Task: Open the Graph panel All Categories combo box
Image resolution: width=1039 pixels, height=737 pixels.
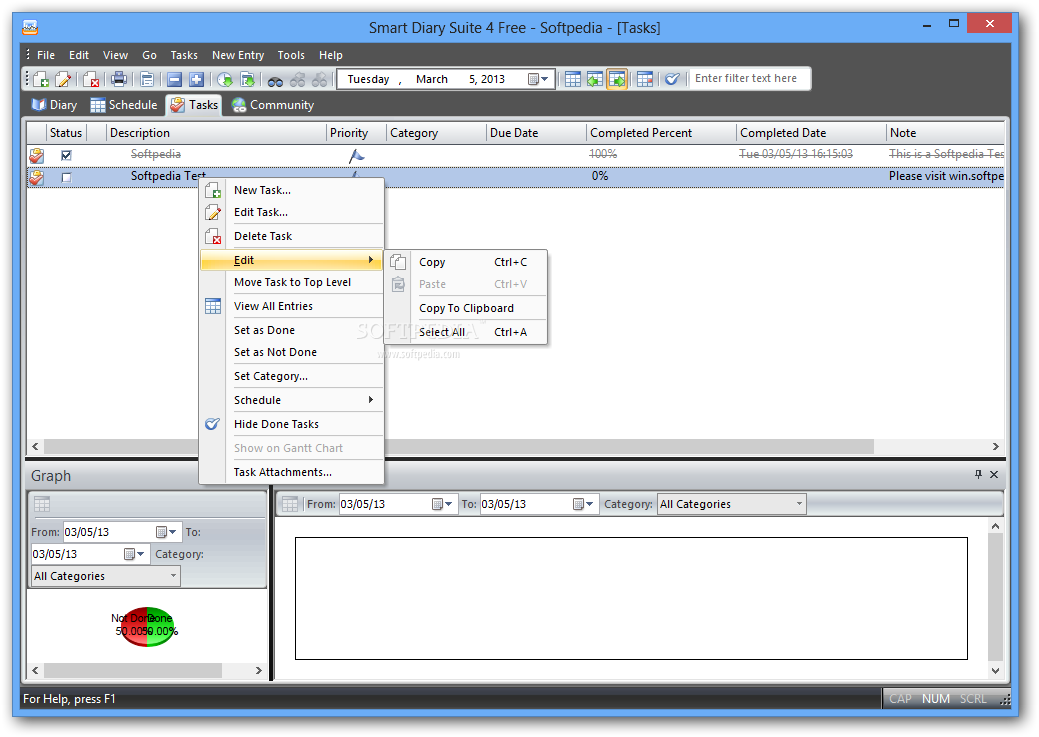Action: [x=106, y=577]
